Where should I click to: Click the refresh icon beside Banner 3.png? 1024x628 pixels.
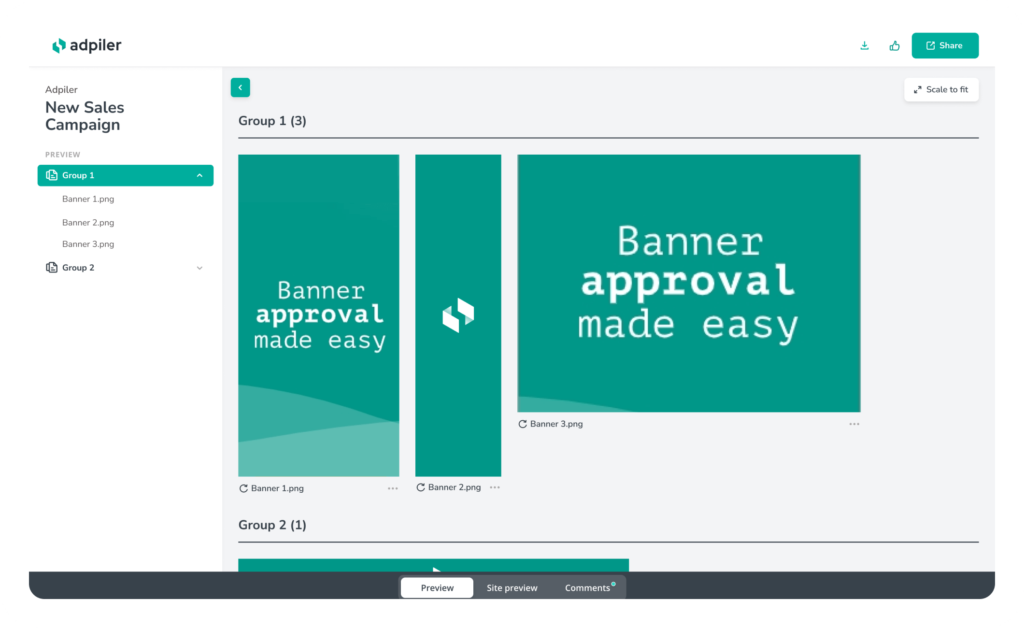pyautogui.click(x=522, y=424)
